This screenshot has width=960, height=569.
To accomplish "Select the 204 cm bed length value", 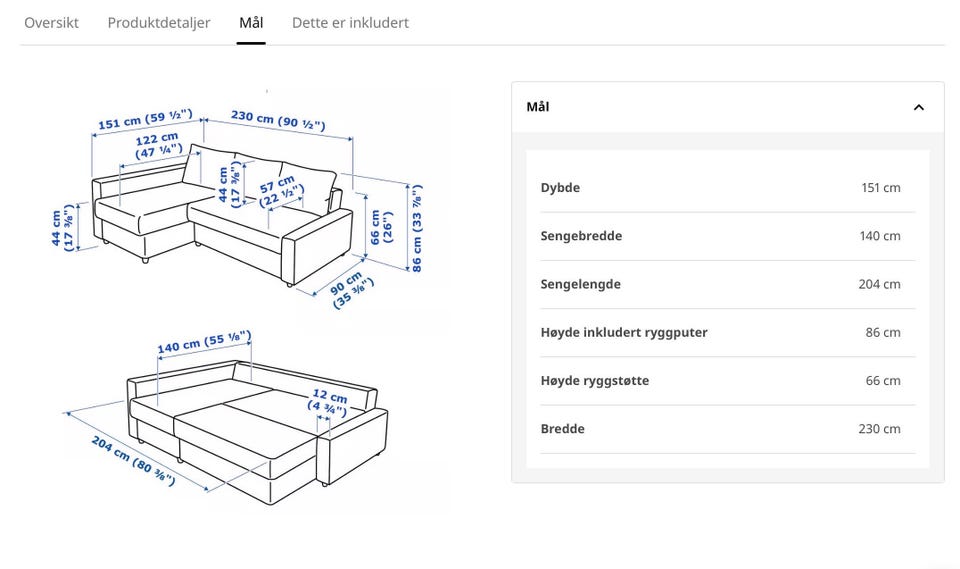I will (x=879, y=284).
